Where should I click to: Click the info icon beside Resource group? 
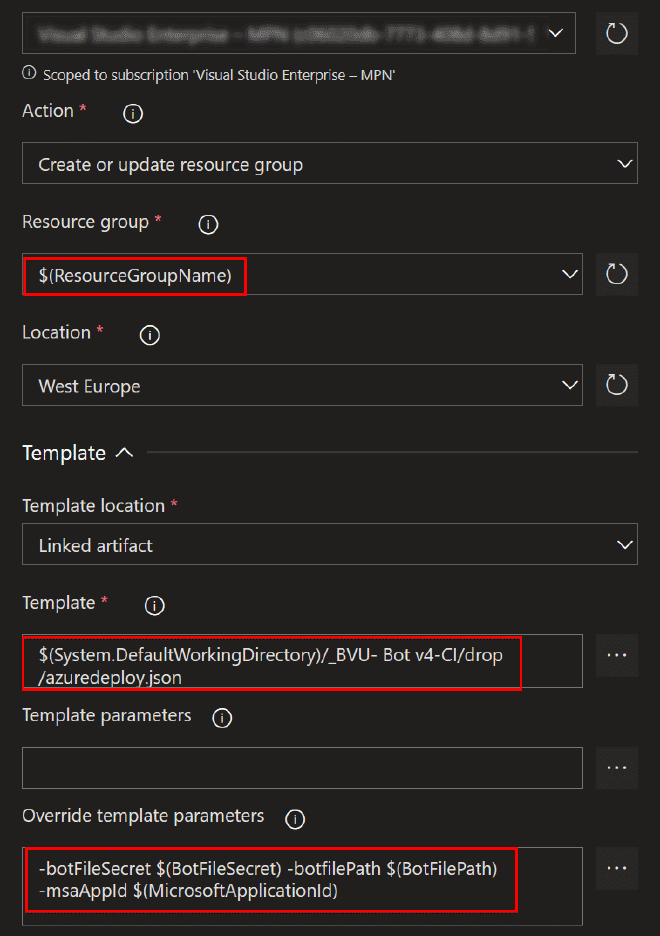(208, 225)
